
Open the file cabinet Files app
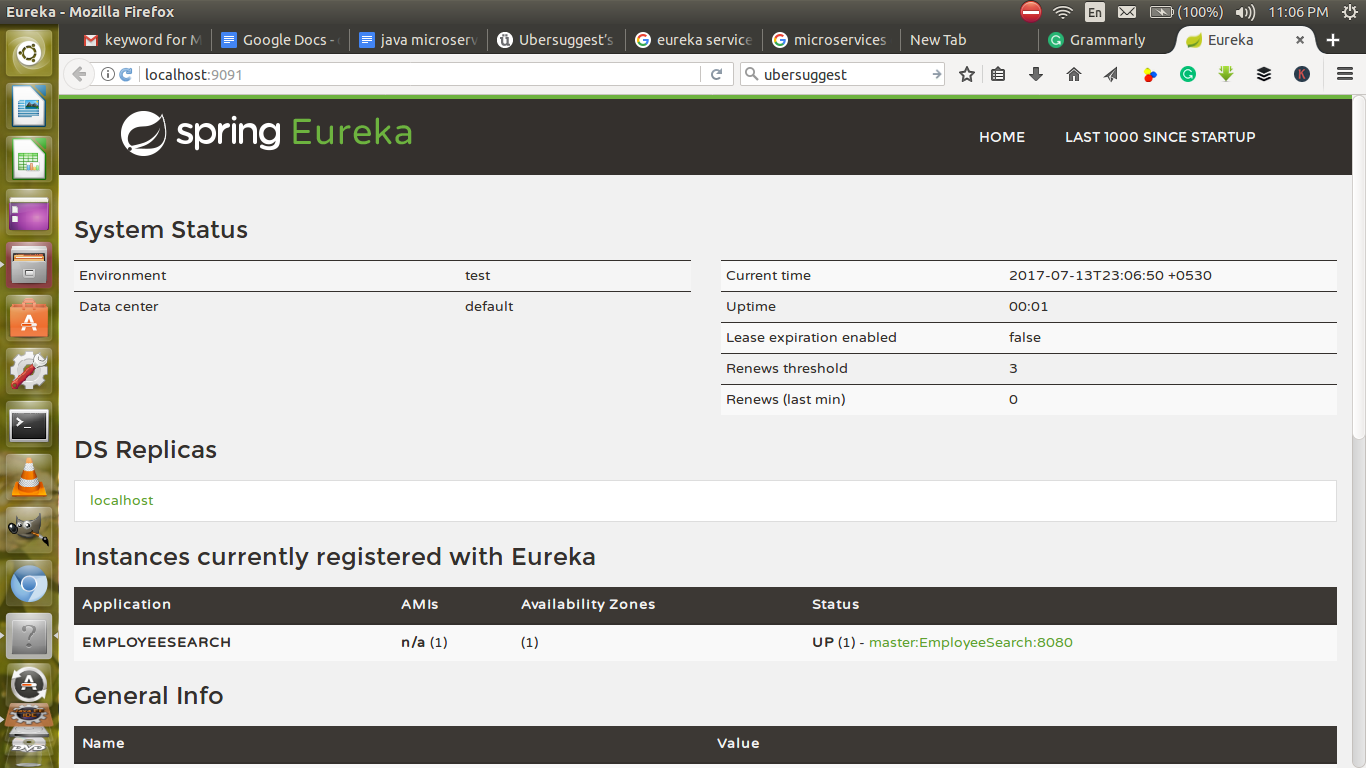tap(29, 266)
